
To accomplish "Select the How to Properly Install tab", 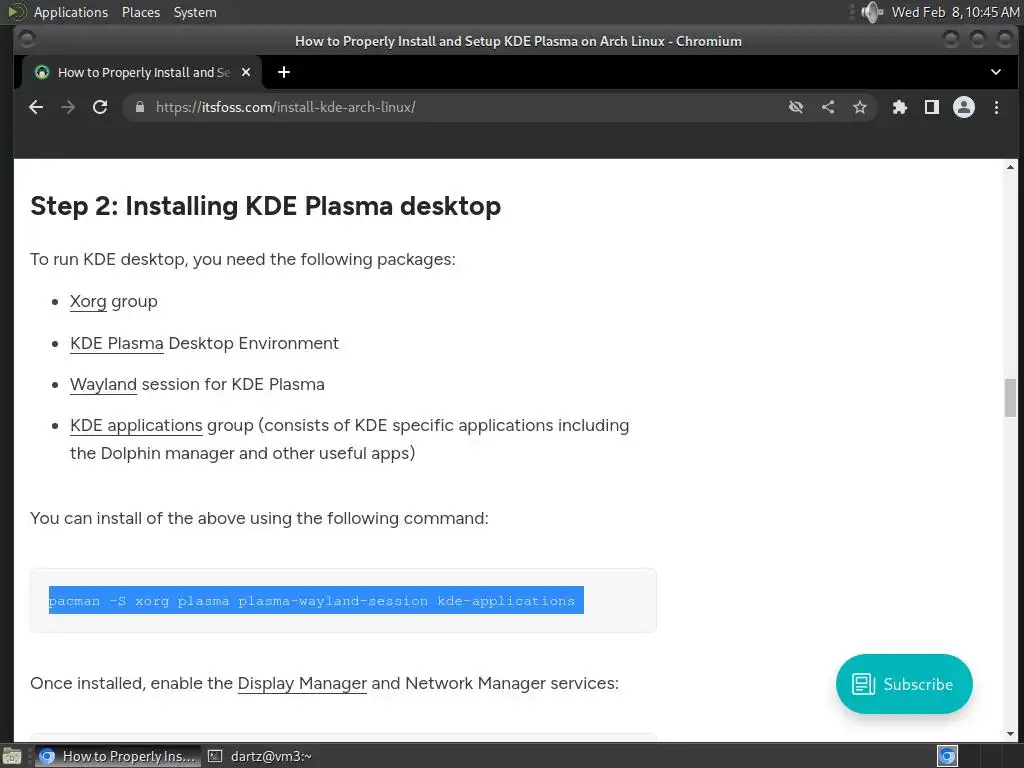I will pyautogui.click(x=143, y=72).
